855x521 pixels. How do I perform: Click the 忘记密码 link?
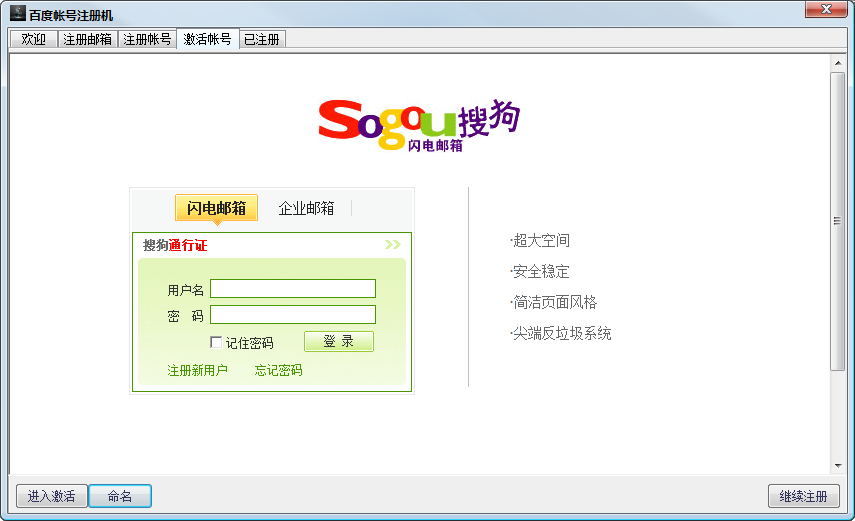click(278, 370)
